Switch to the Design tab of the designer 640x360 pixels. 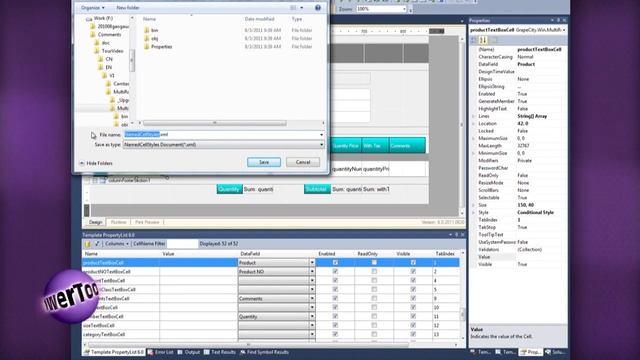pos(96,222)
